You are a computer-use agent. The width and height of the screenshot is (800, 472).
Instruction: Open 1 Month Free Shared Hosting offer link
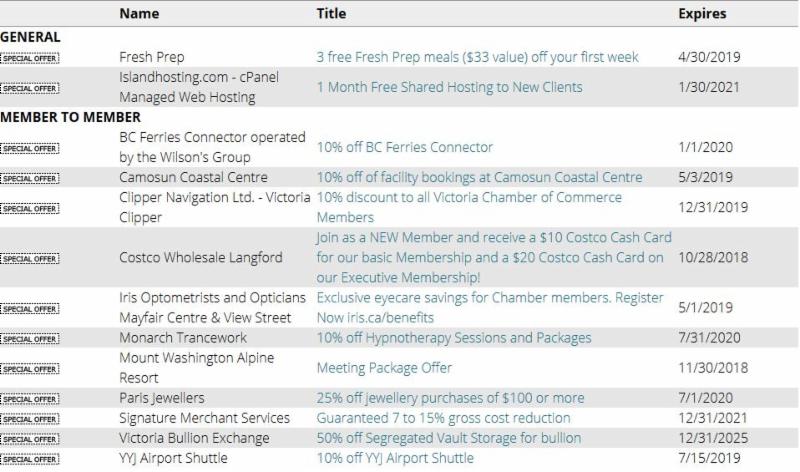pos(449,88)
